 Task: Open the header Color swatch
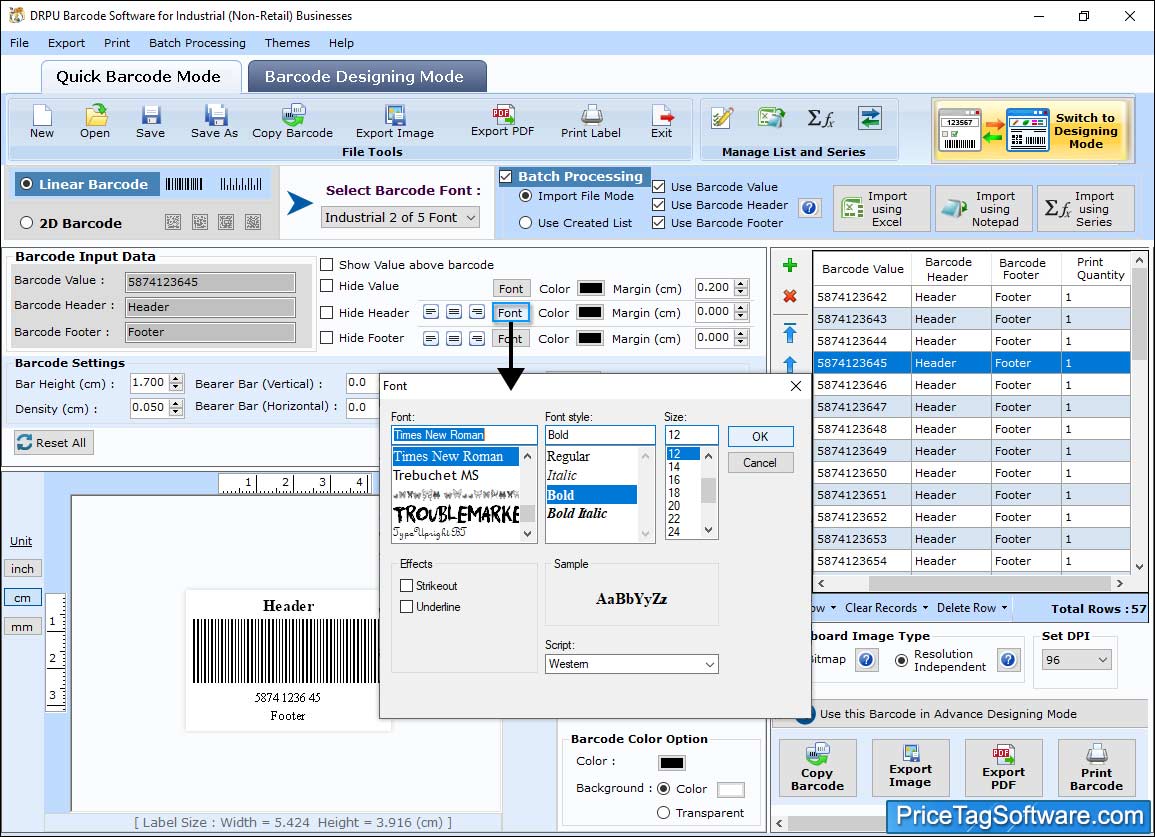pos(590,312)
